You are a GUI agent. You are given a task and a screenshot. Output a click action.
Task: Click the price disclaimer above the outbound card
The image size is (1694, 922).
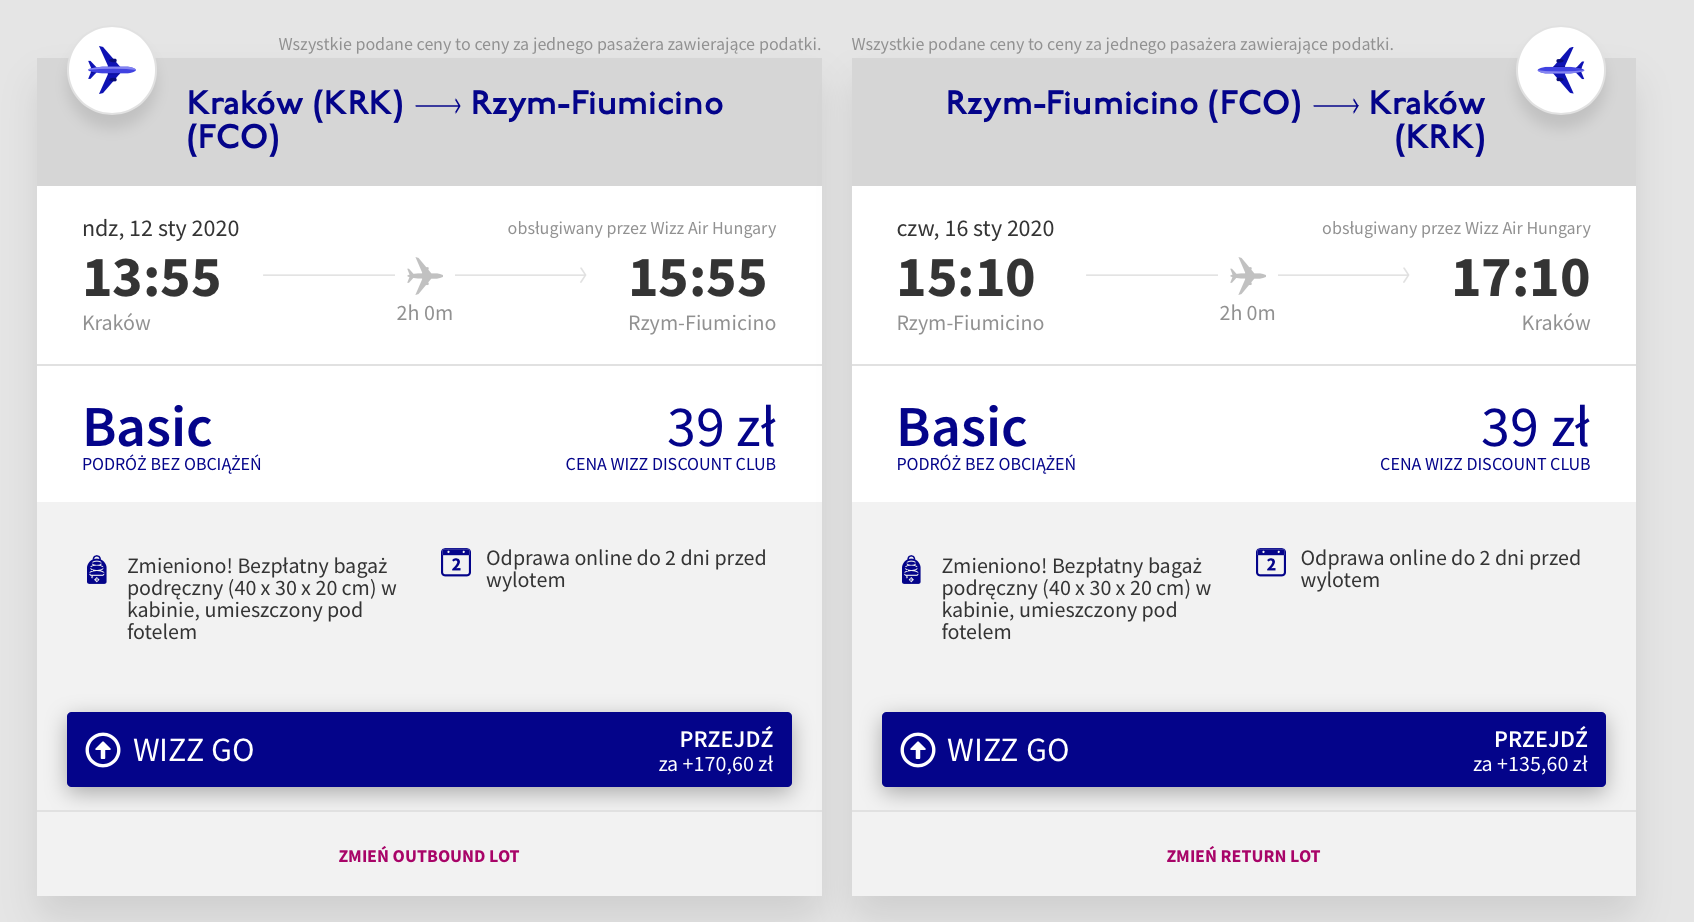[x=550, y=44]
